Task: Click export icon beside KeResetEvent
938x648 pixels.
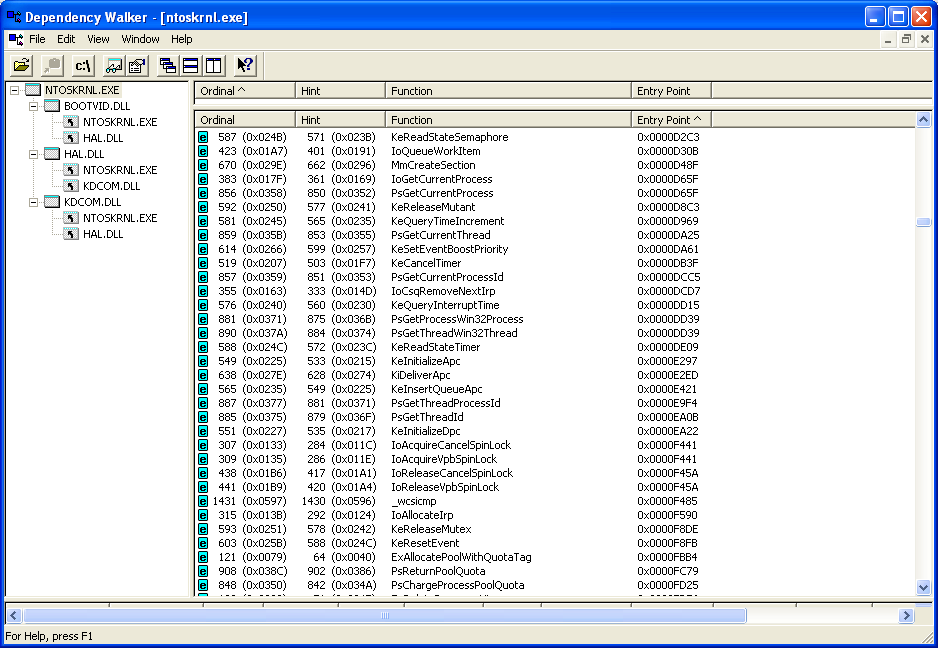Action: pos(203,543)
